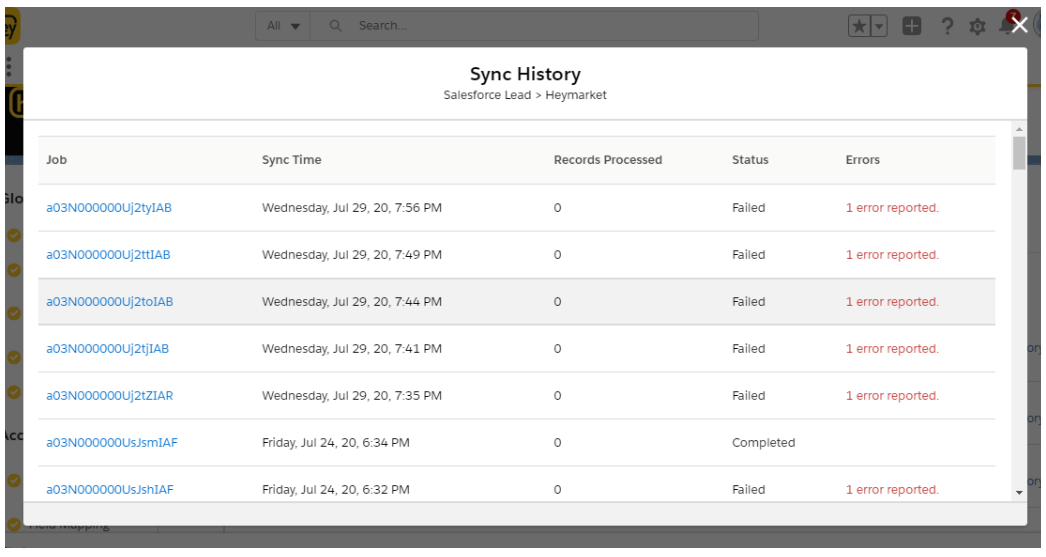Click the Salesforce Lead > Heymarket subtitle
The width and height of the screenshot is (1046, 557).
click(525, 95)
